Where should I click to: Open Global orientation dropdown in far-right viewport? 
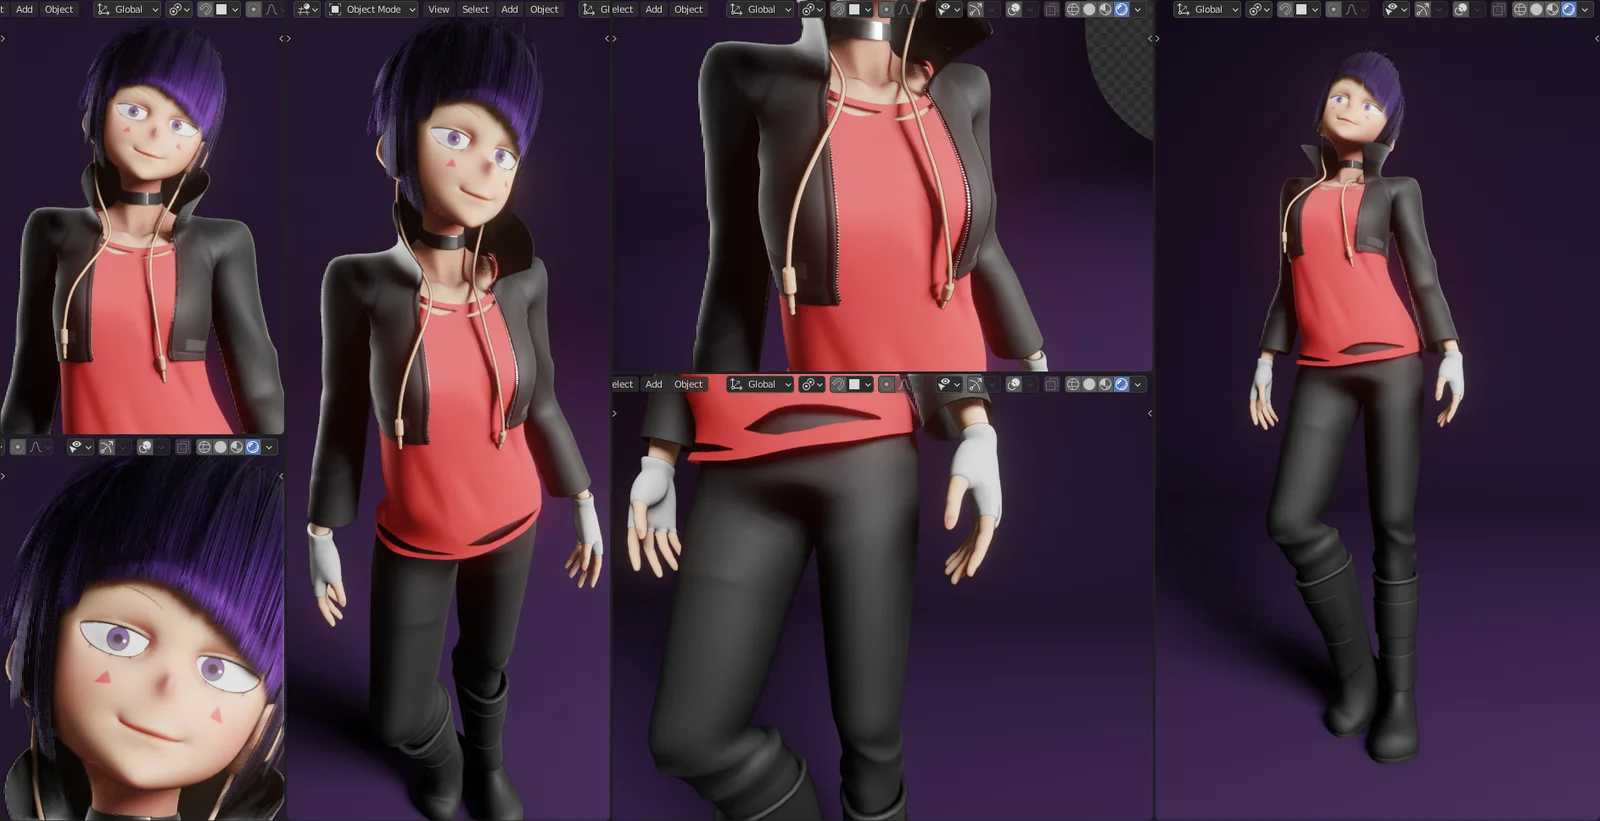[1208, 9]
